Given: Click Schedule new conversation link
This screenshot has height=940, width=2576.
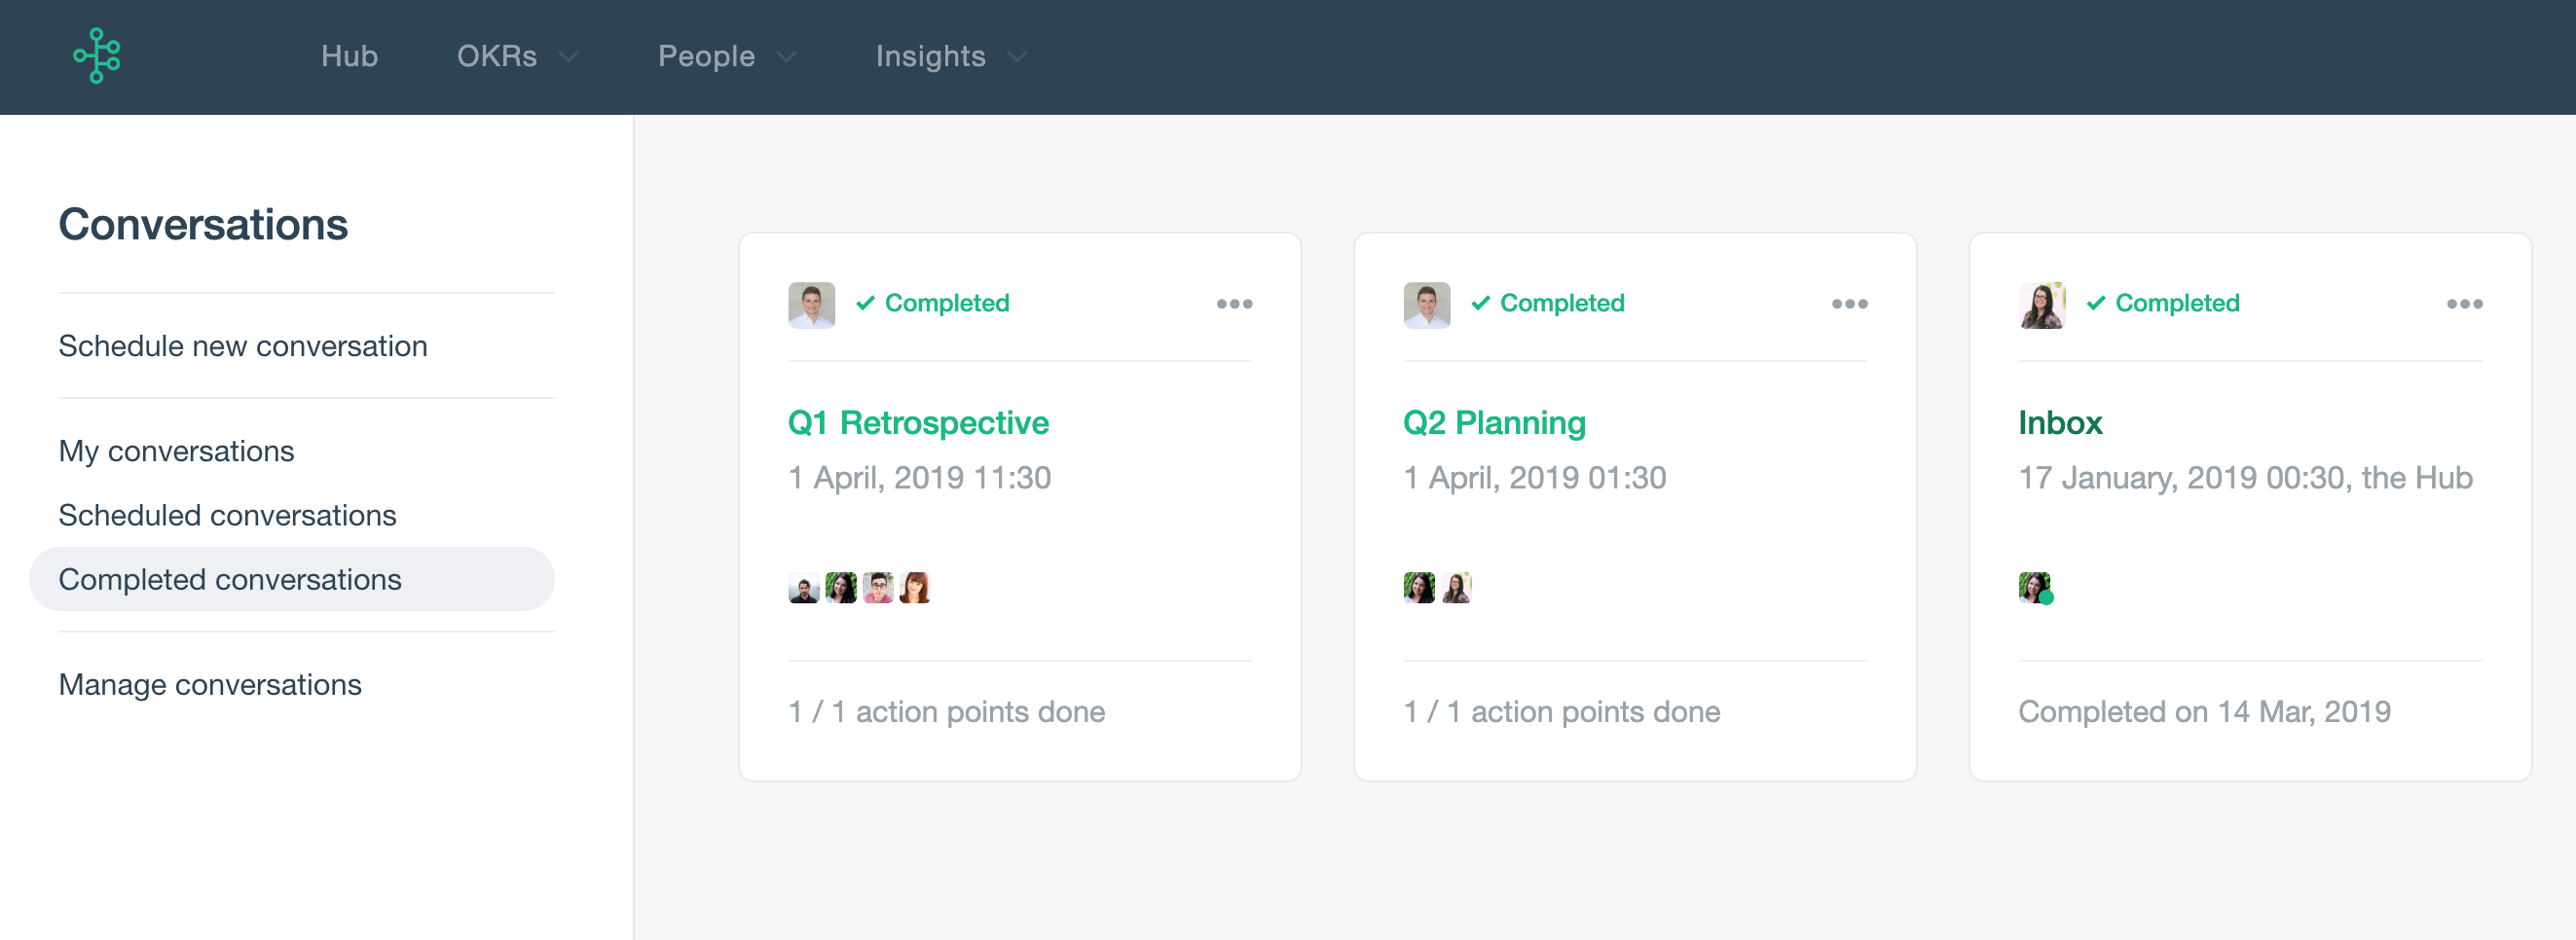Looking at the screenshot, I should (242, 346).
